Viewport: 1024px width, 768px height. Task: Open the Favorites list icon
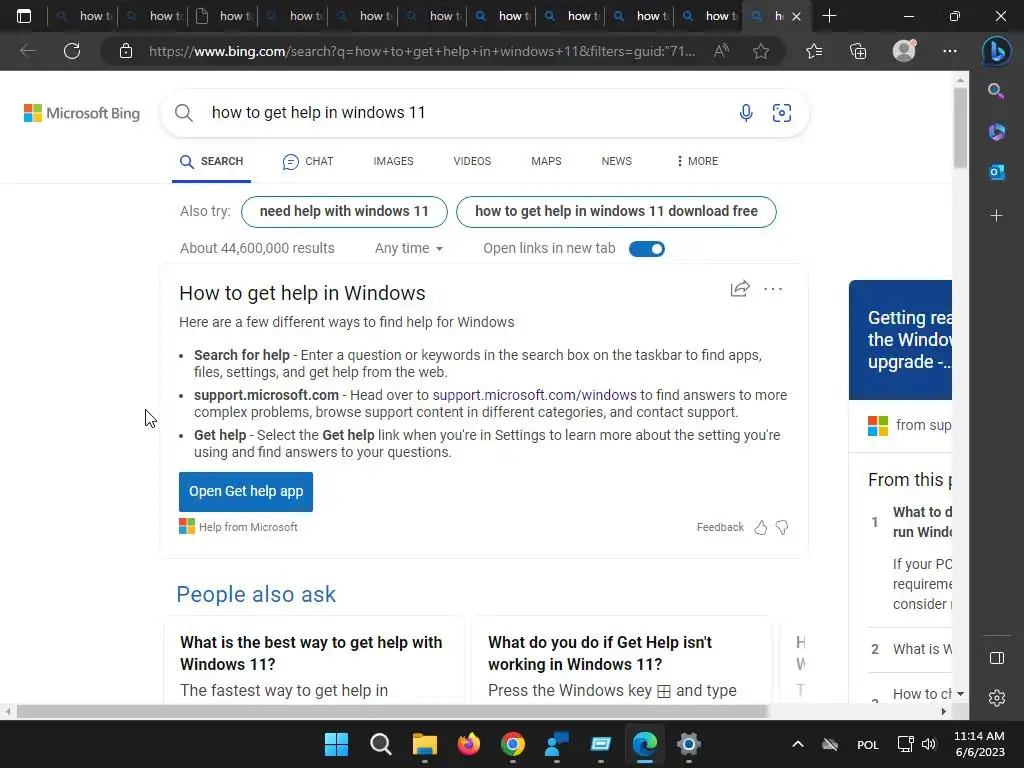(x=814, y=51)
